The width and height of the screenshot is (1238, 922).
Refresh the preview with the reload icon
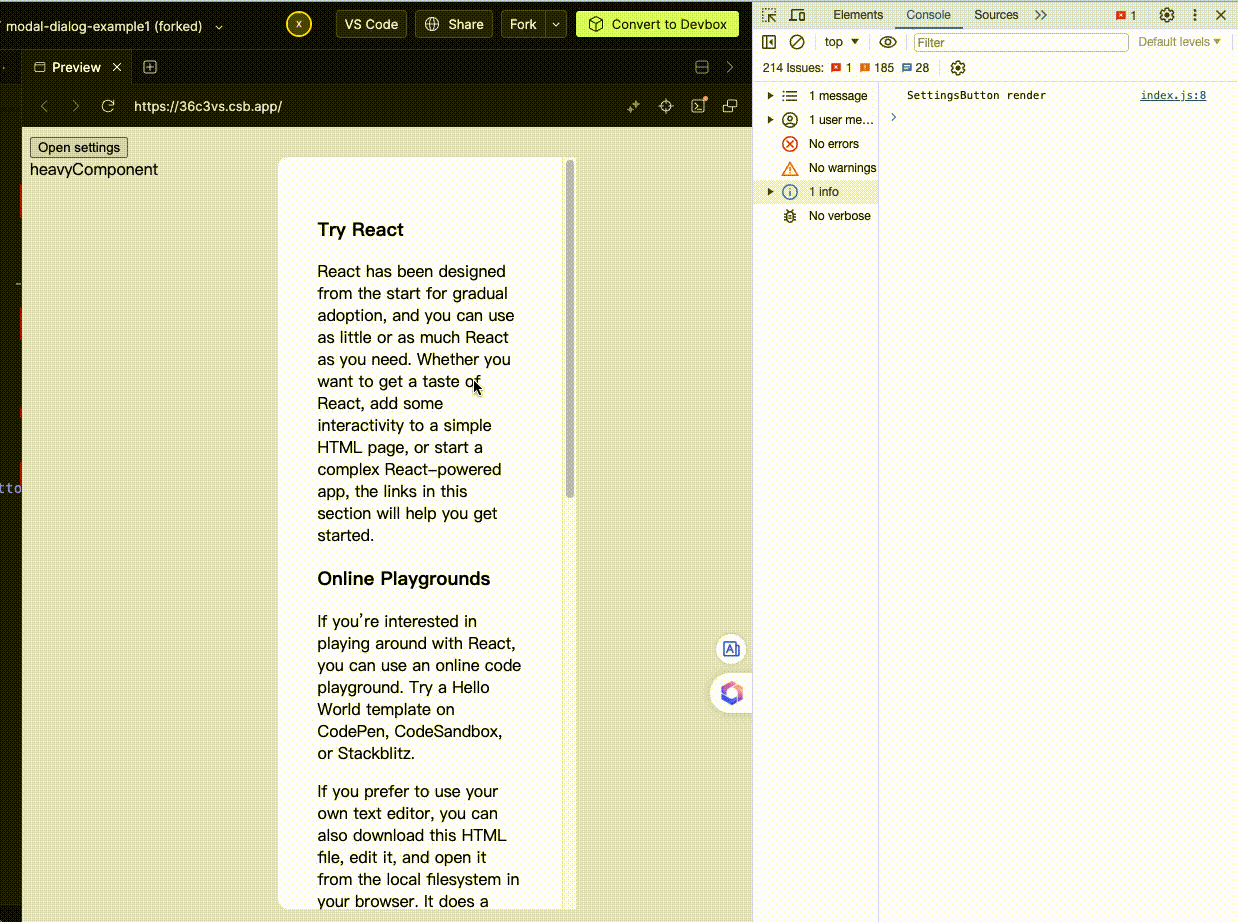[107, 105]
